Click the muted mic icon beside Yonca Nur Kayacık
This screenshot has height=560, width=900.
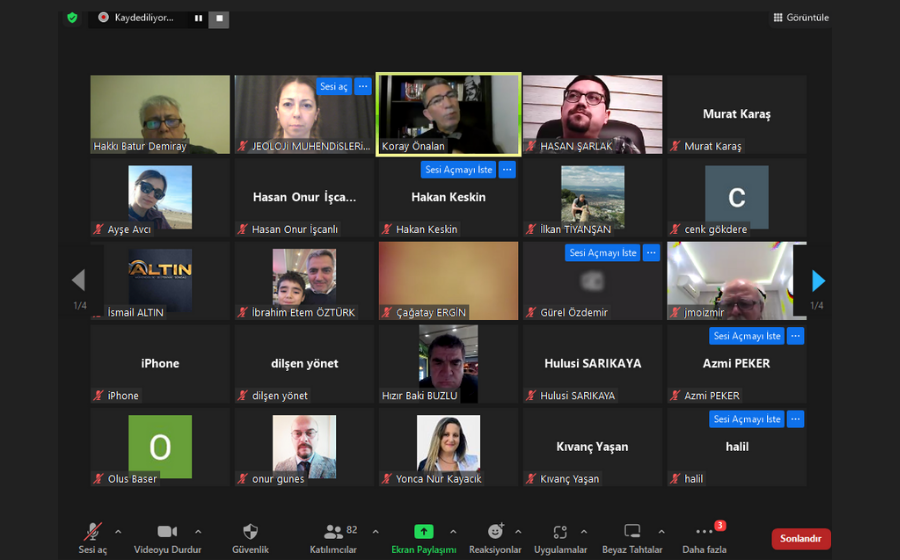click(387, 479)
